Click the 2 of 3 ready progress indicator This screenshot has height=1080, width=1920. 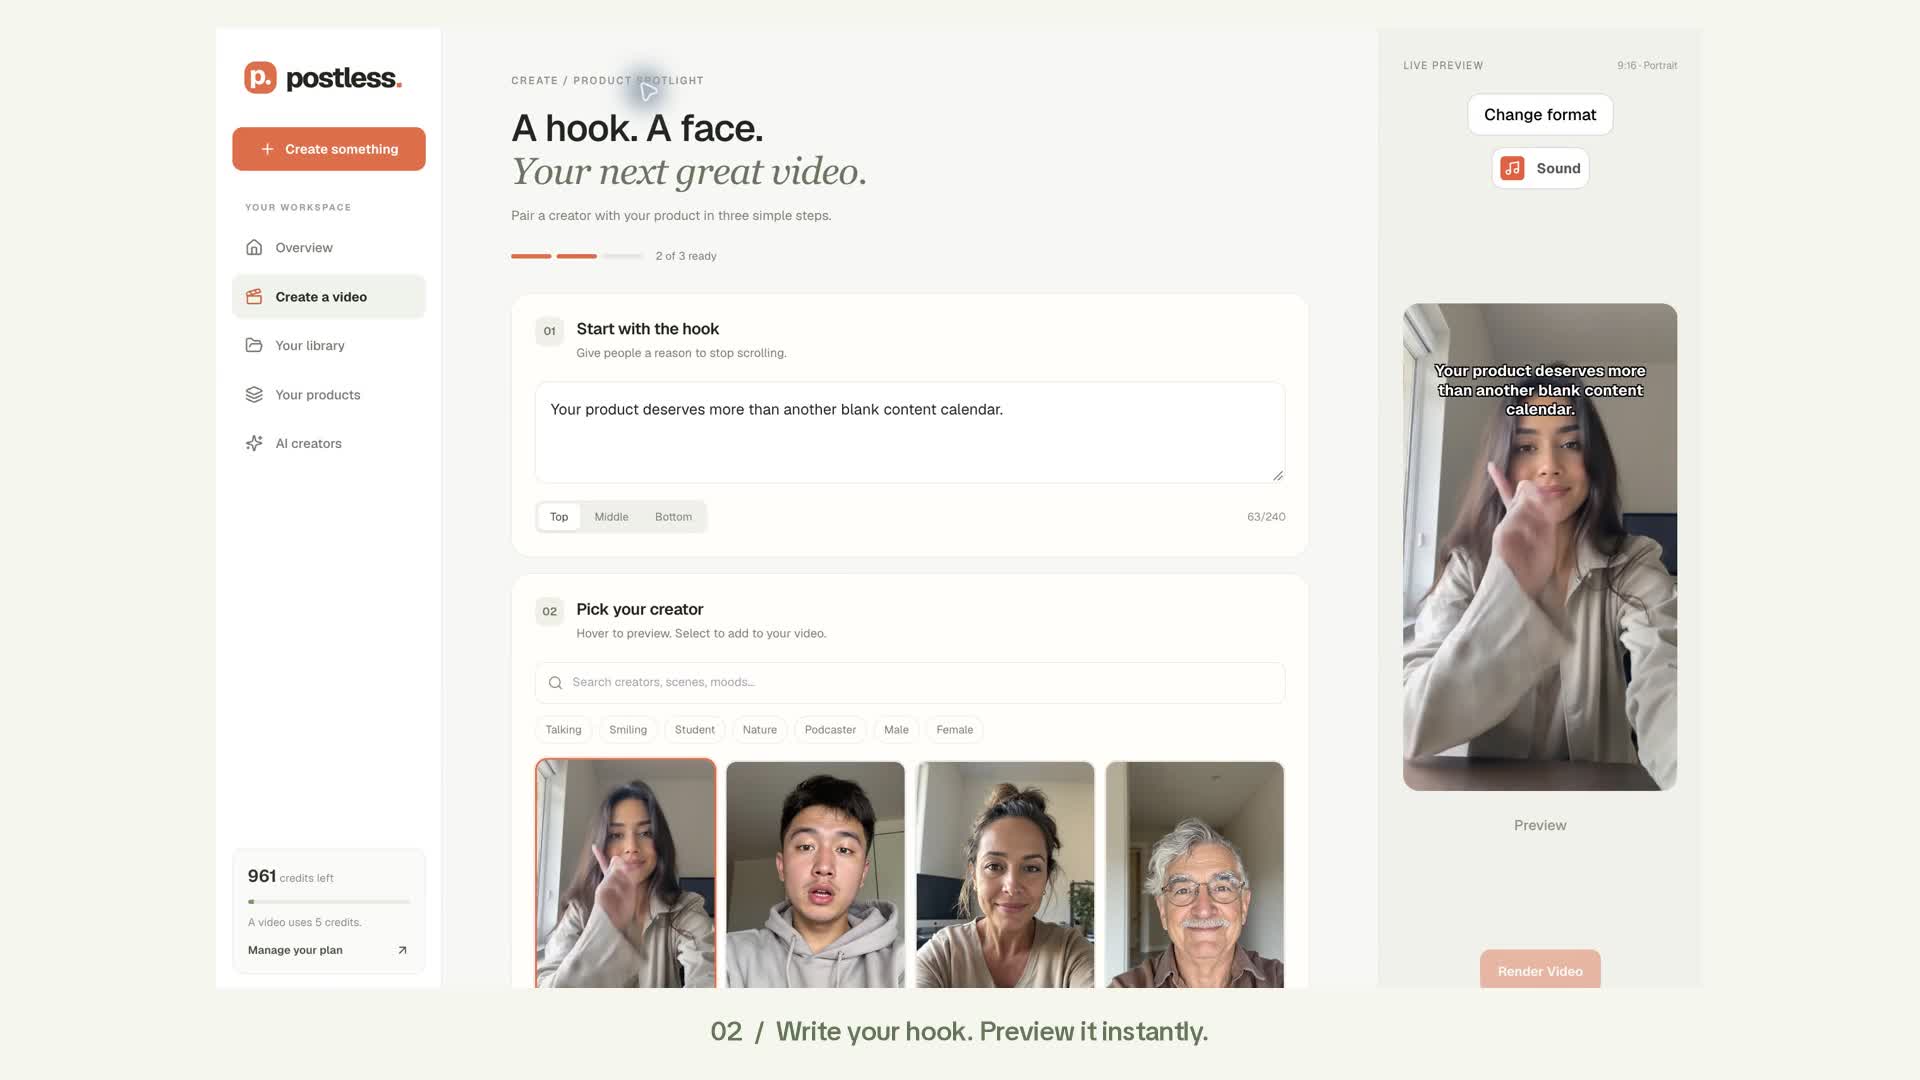pyautogui.click(x=614, y=256)
